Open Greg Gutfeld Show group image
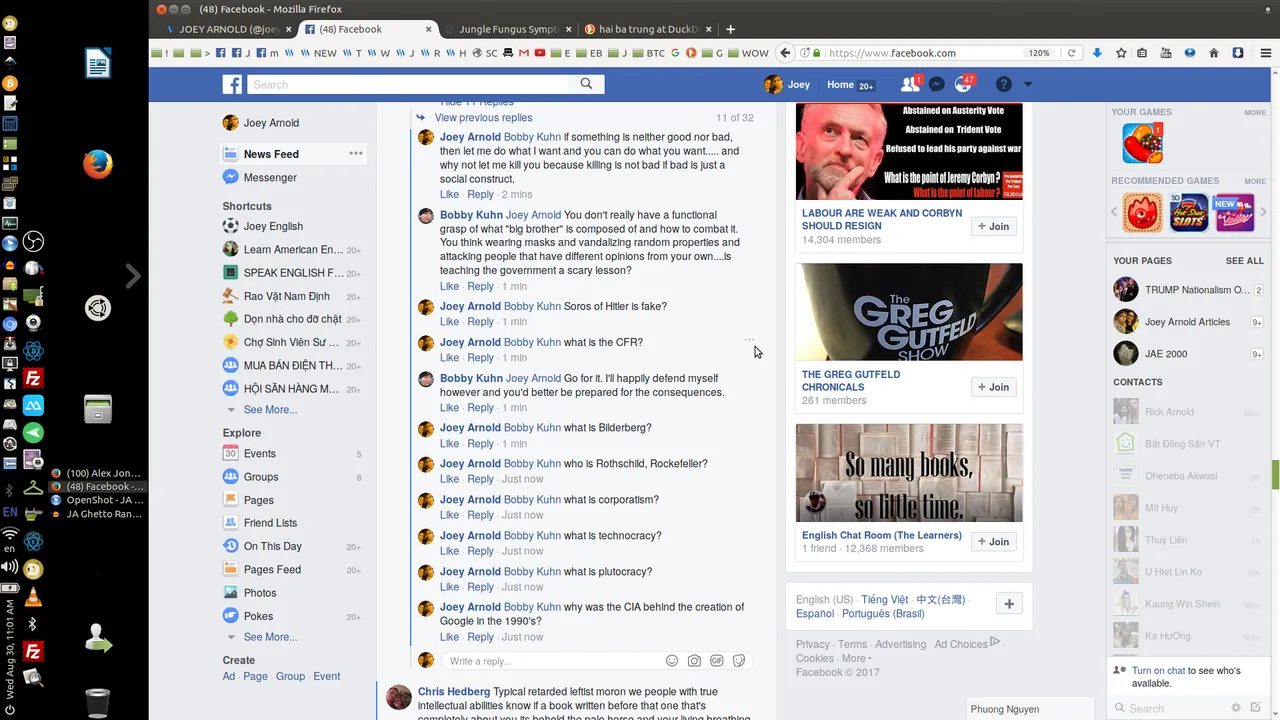The image size is (1280, 720). pyautogui.click(x=909, y=312)
